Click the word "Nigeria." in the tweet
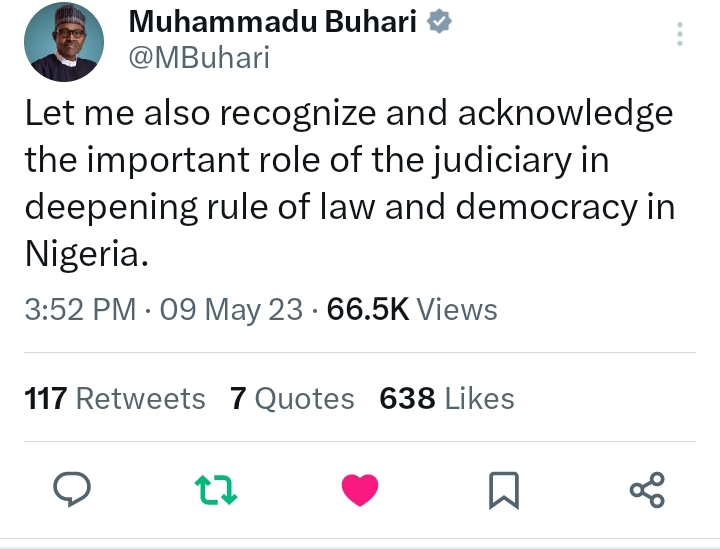This screenshot has width=720, height=549. click(87, 254)
